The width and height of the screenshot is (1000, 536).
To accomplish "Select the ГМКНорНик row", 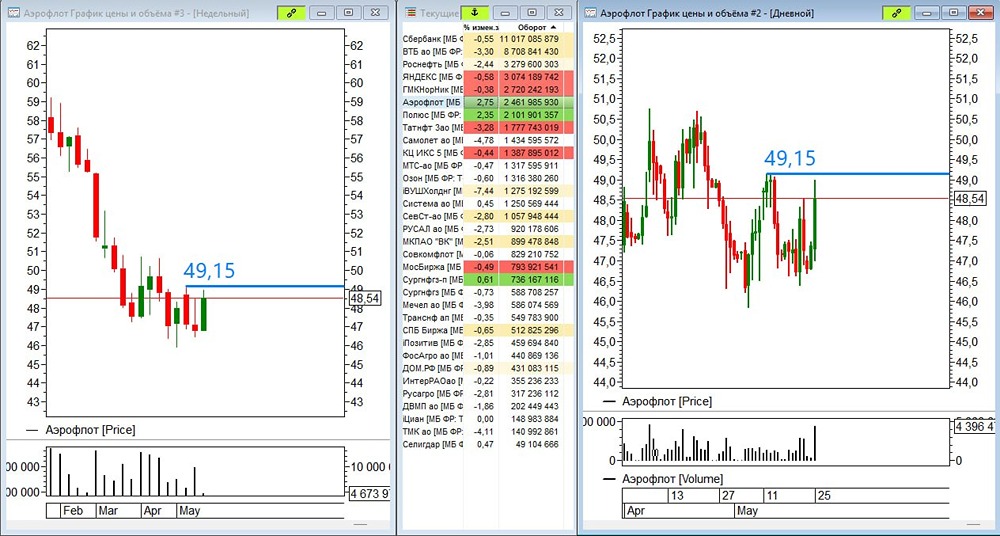I will point(486,90).
